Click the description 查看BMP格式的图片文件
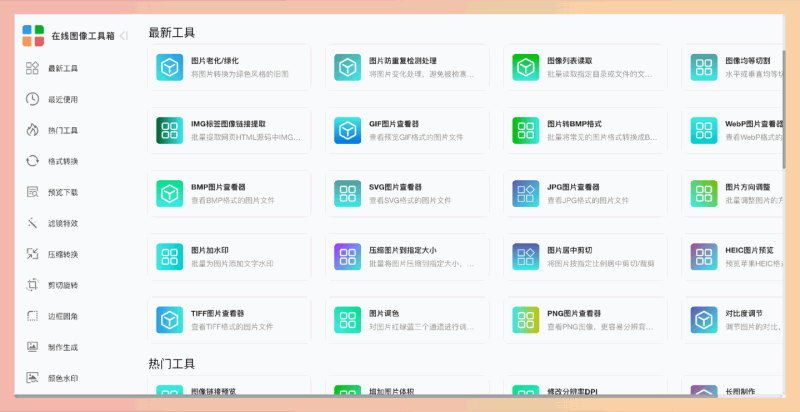This screenshot has width=800, height=412. 233,200
